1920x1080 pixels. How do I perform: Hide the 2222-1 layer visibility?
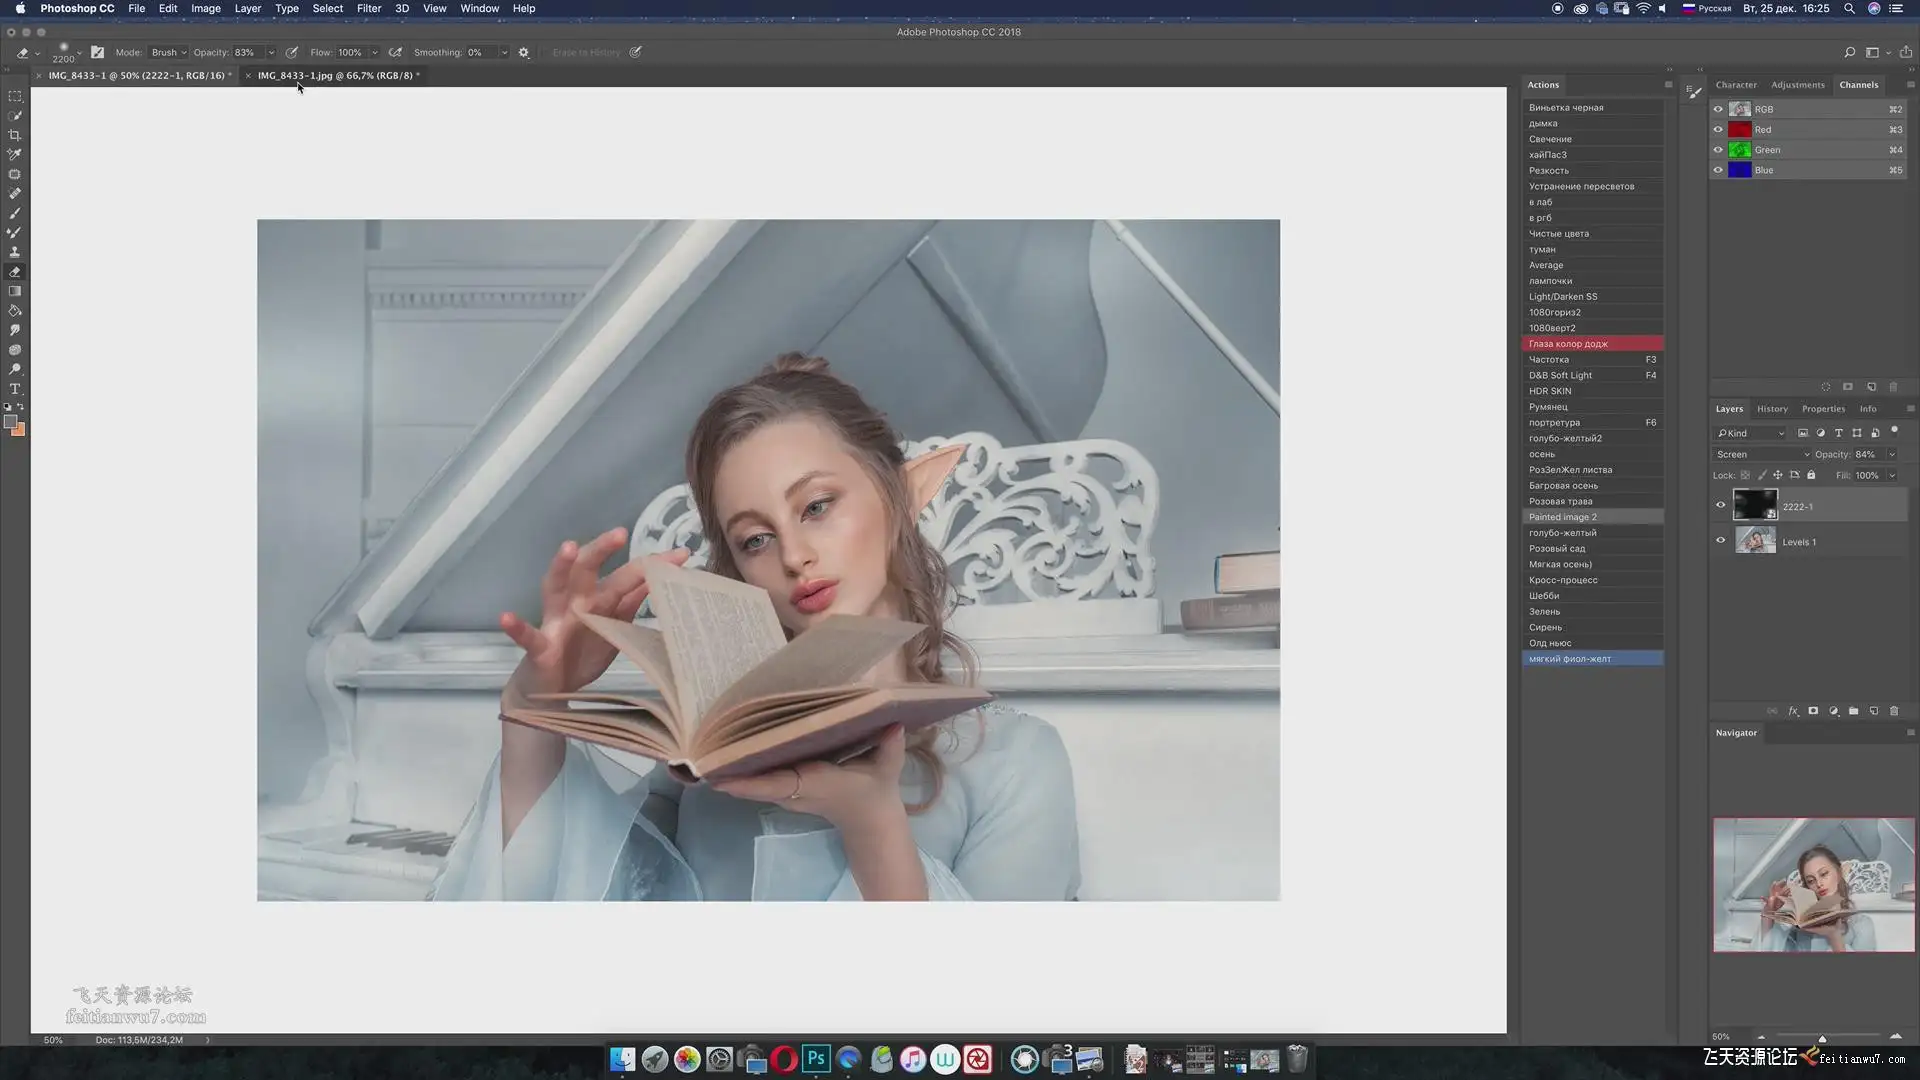[x=1721, y=505]
